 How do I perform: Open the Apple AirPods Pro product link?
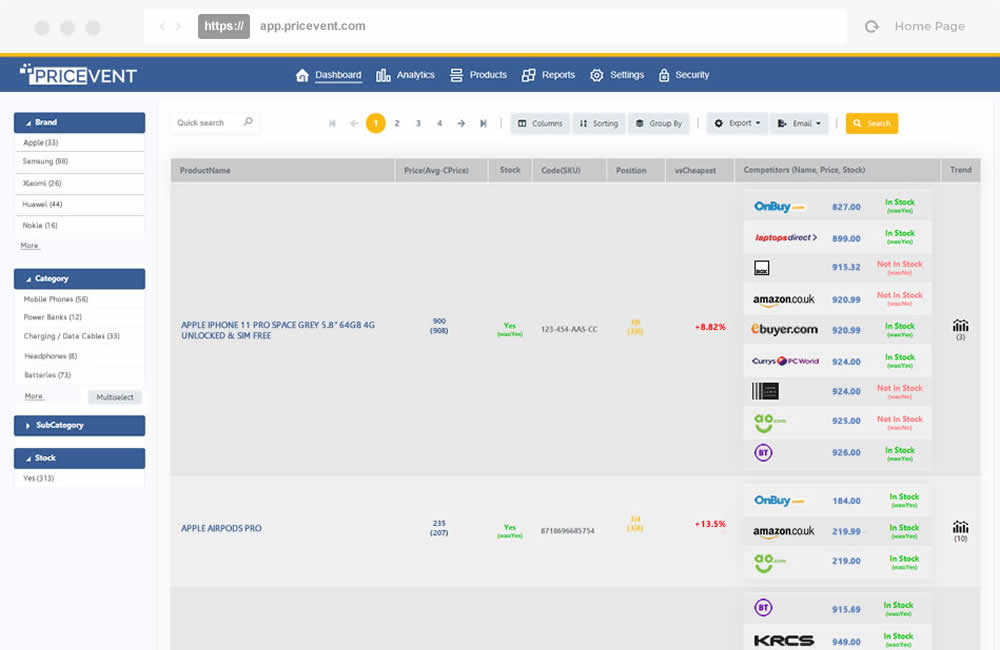(221, 528)
